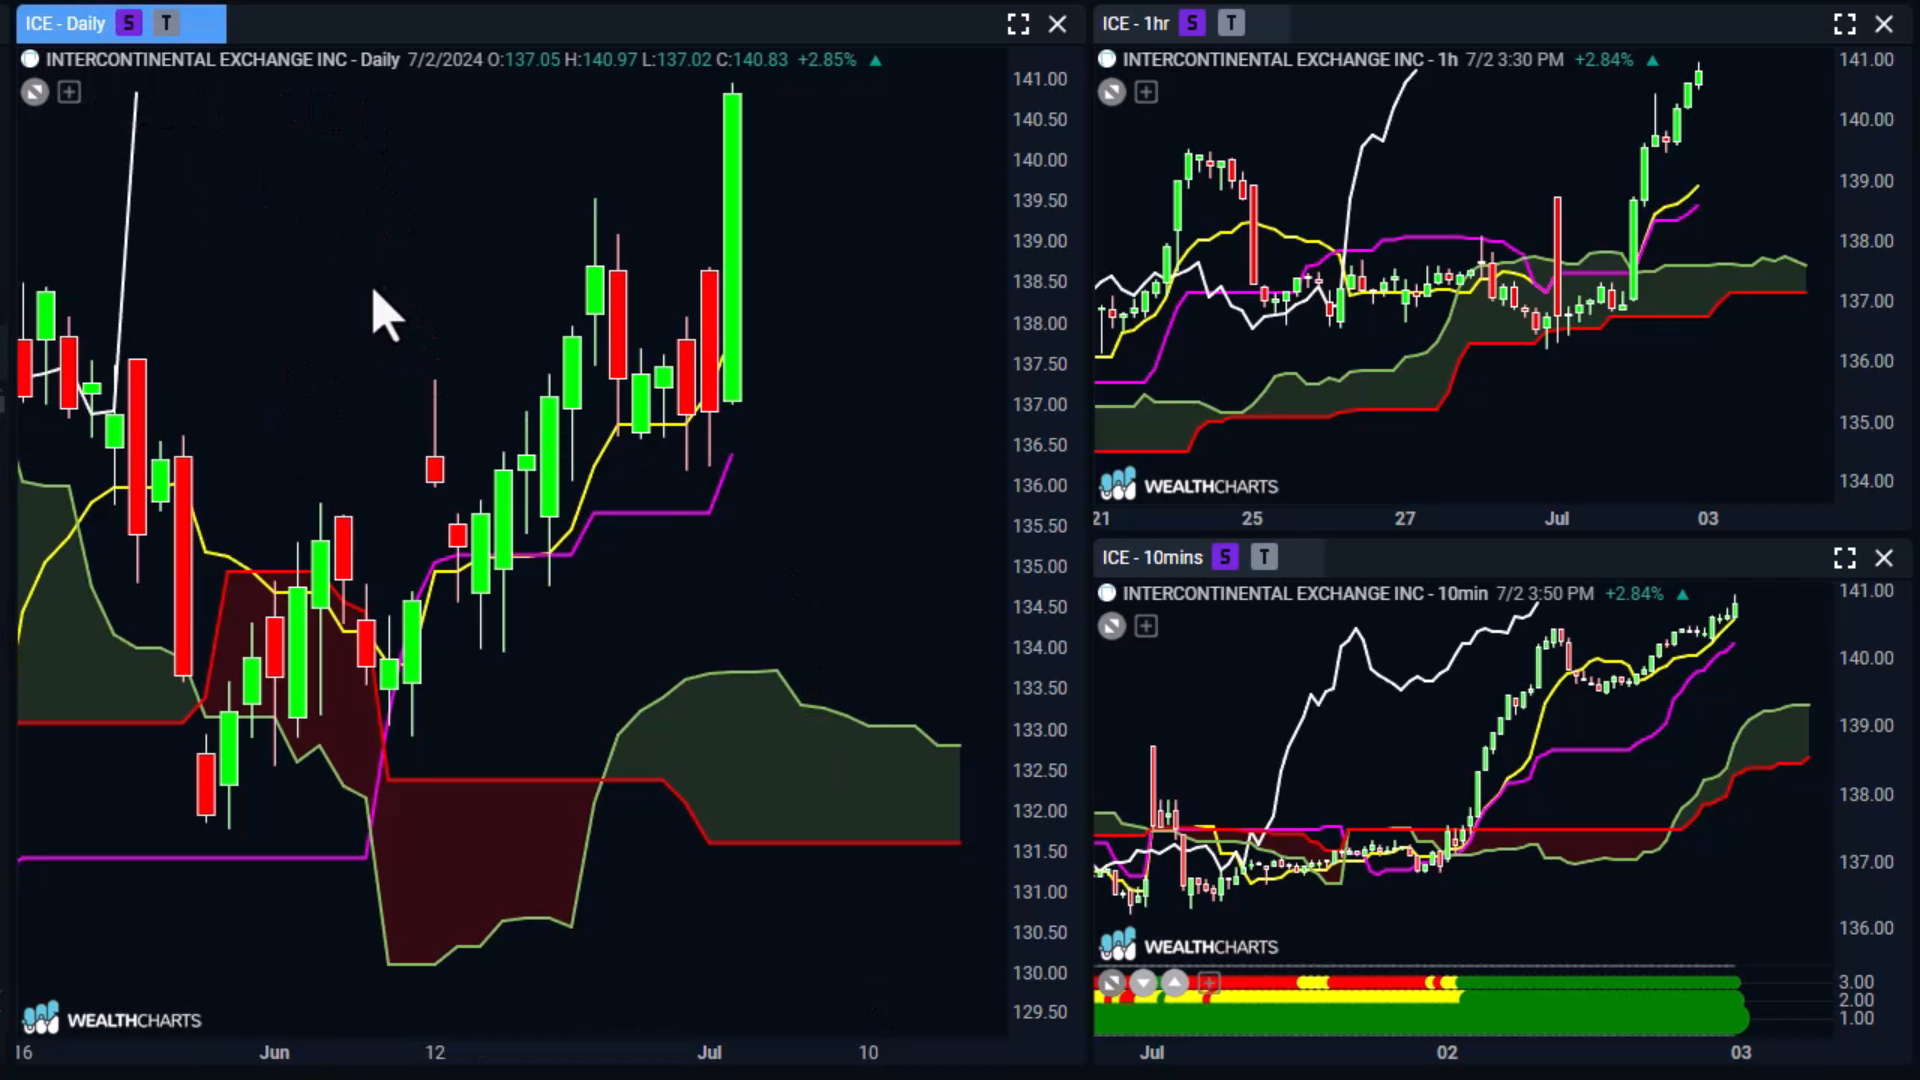Viewport: 1920px width, 1080px height.
Task: Click the add indicator plus on Daily chart
Action: click(69, 93)
